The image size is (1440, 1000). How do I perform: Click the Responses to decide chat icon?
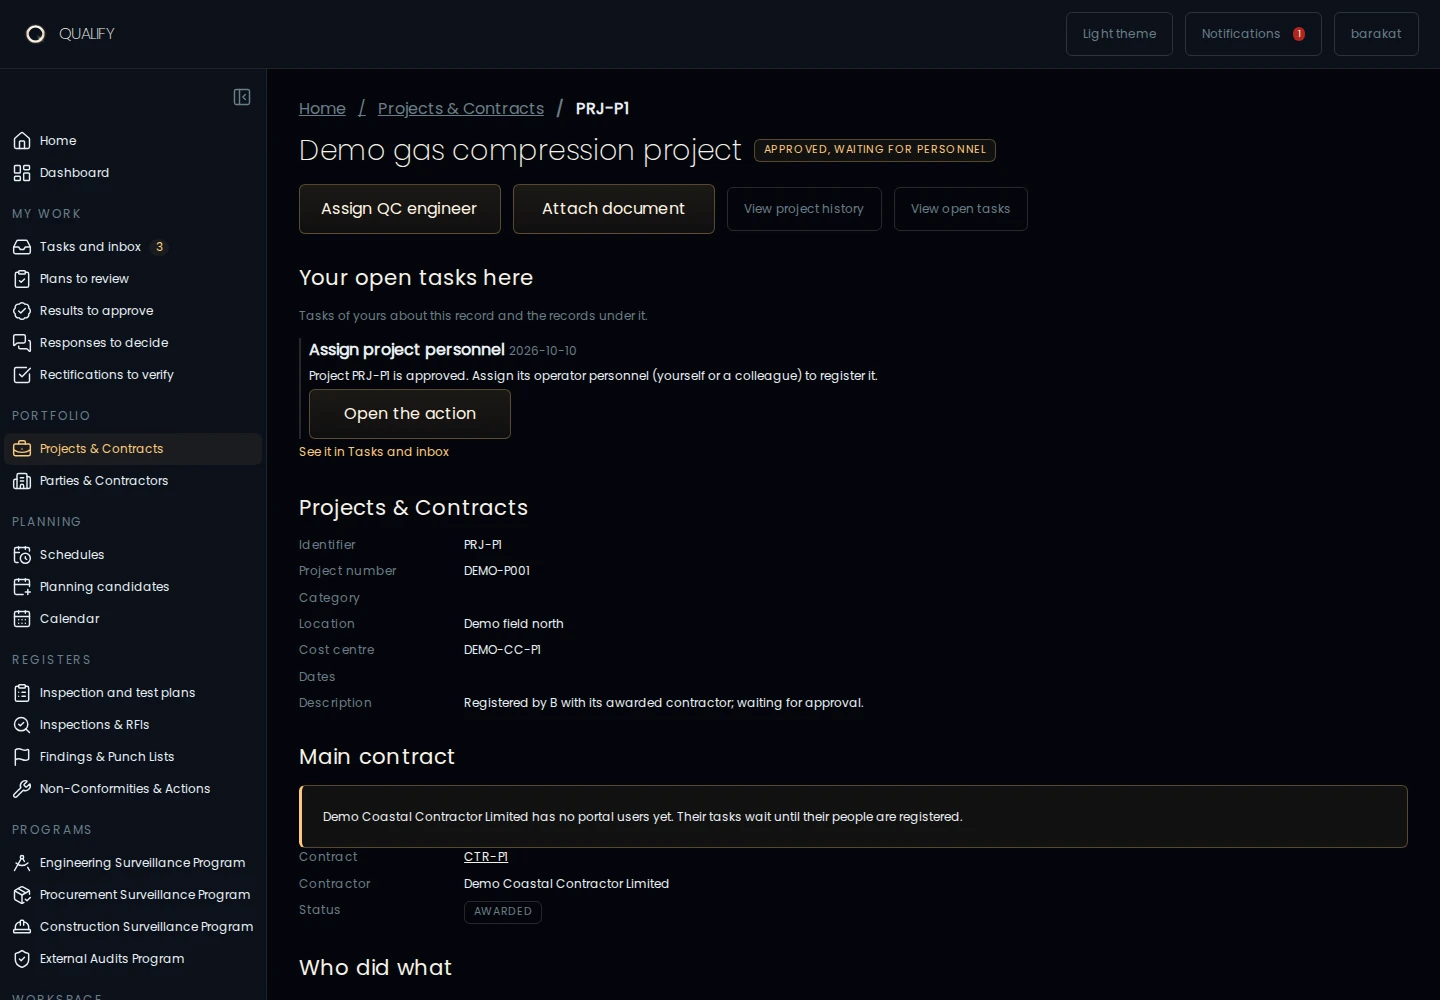[x=22, y=343]
